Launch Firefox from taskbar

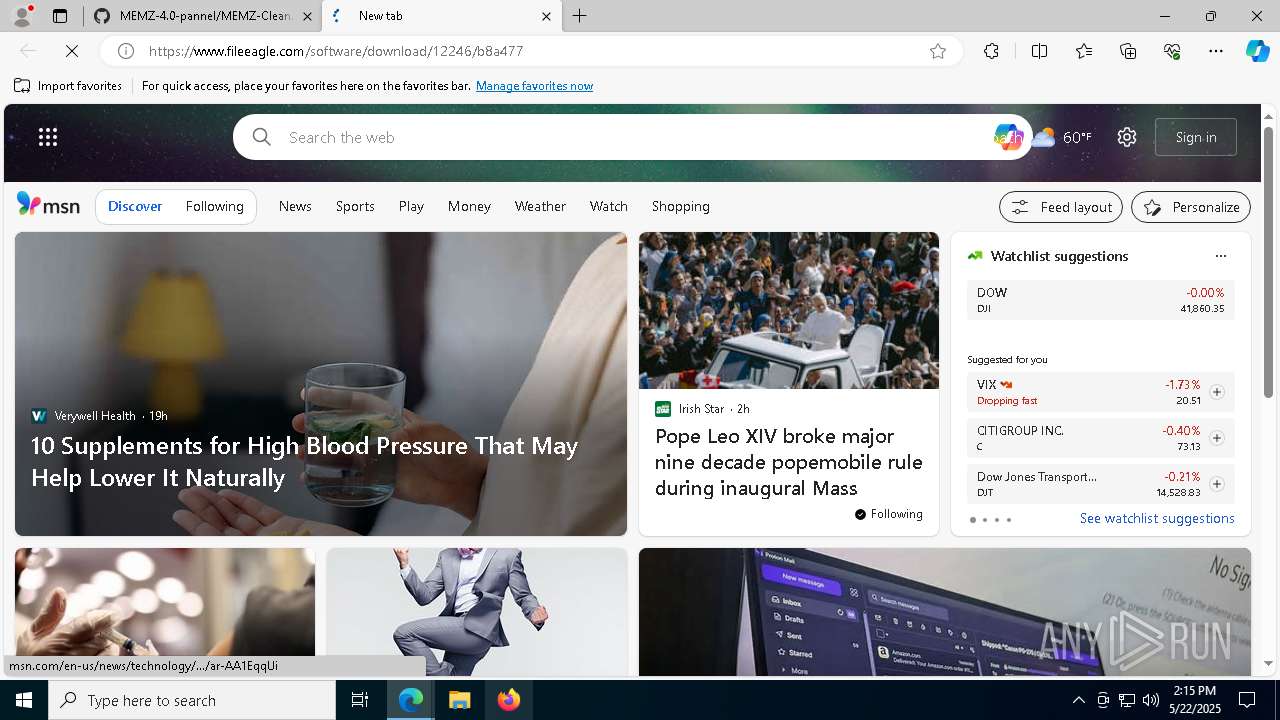(509, 700)
